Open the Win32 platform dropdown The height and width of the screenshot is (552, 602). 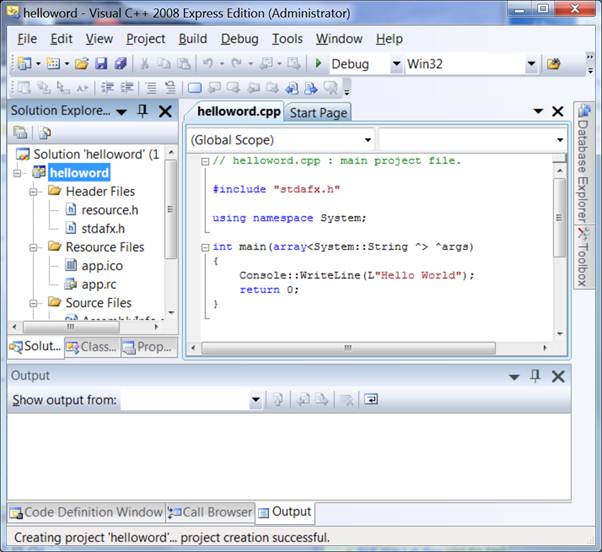(531, 64)
